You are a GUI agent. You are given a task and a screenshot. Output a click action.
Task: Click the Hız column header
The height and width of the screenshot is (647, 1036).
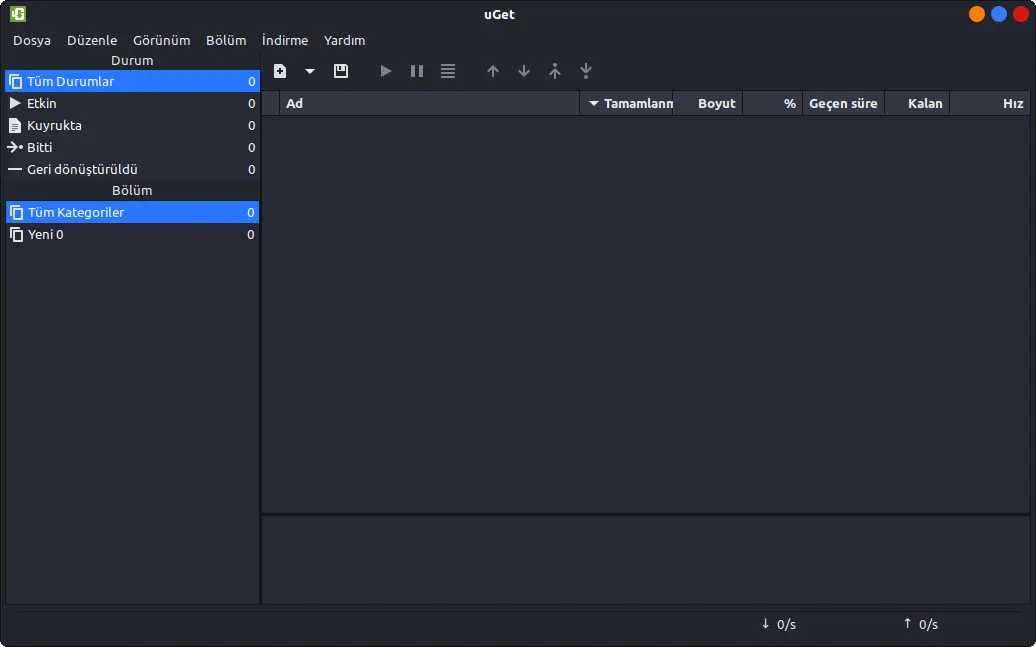coord(990,103)
